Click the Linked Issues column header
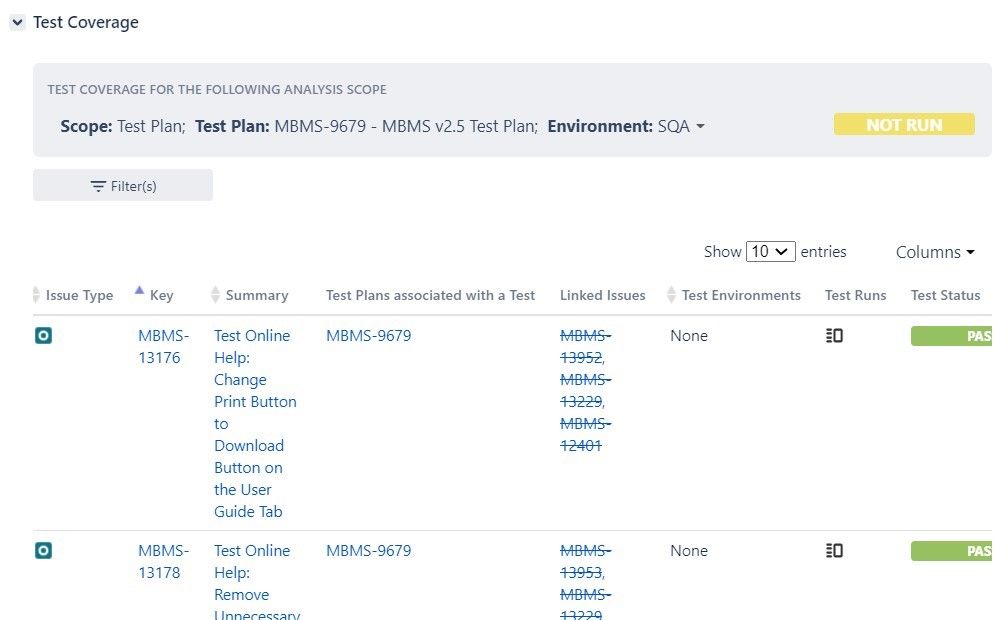The image size is (994, 620). pyautogui.click(x=602, y=295)
